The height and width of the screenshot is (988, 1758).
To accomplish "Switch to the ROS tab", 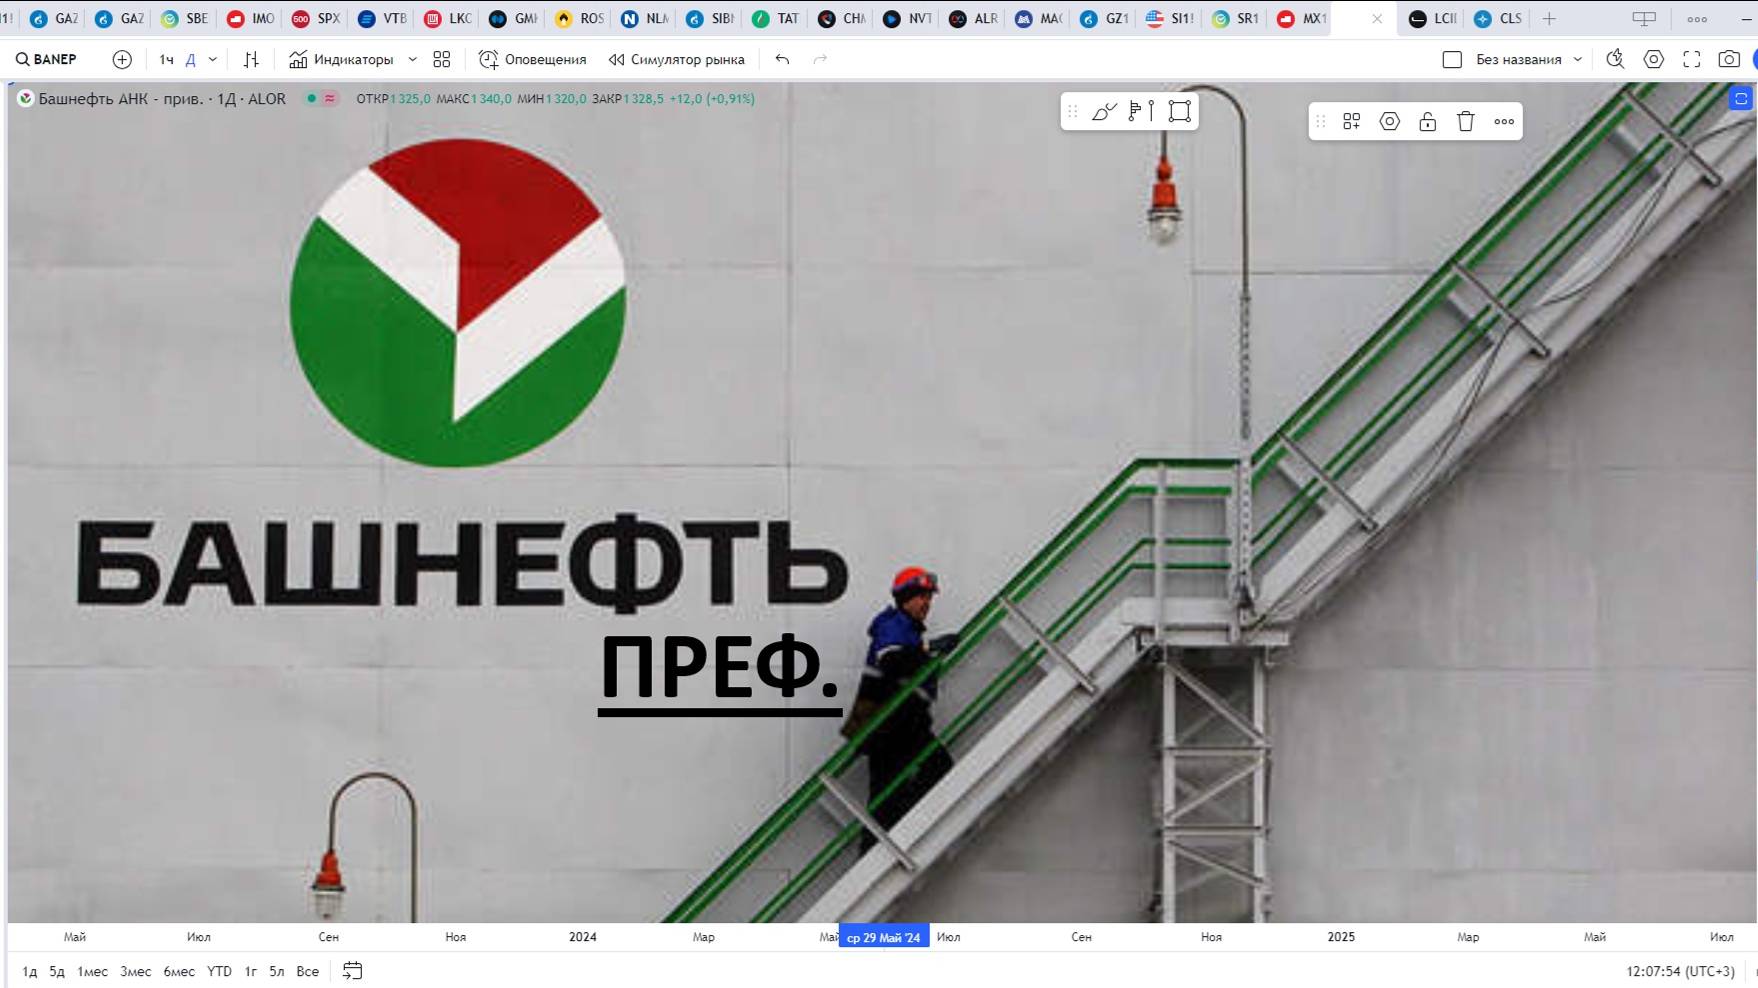I will click(x=580, y=18).
